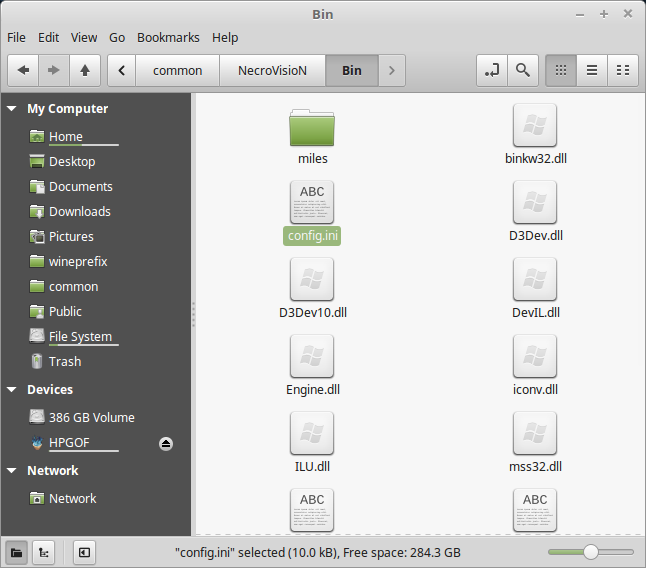This screenshot has width=646, height=568.
Task: Select the DevIL.dll file icon
Action: click(535, 279)
